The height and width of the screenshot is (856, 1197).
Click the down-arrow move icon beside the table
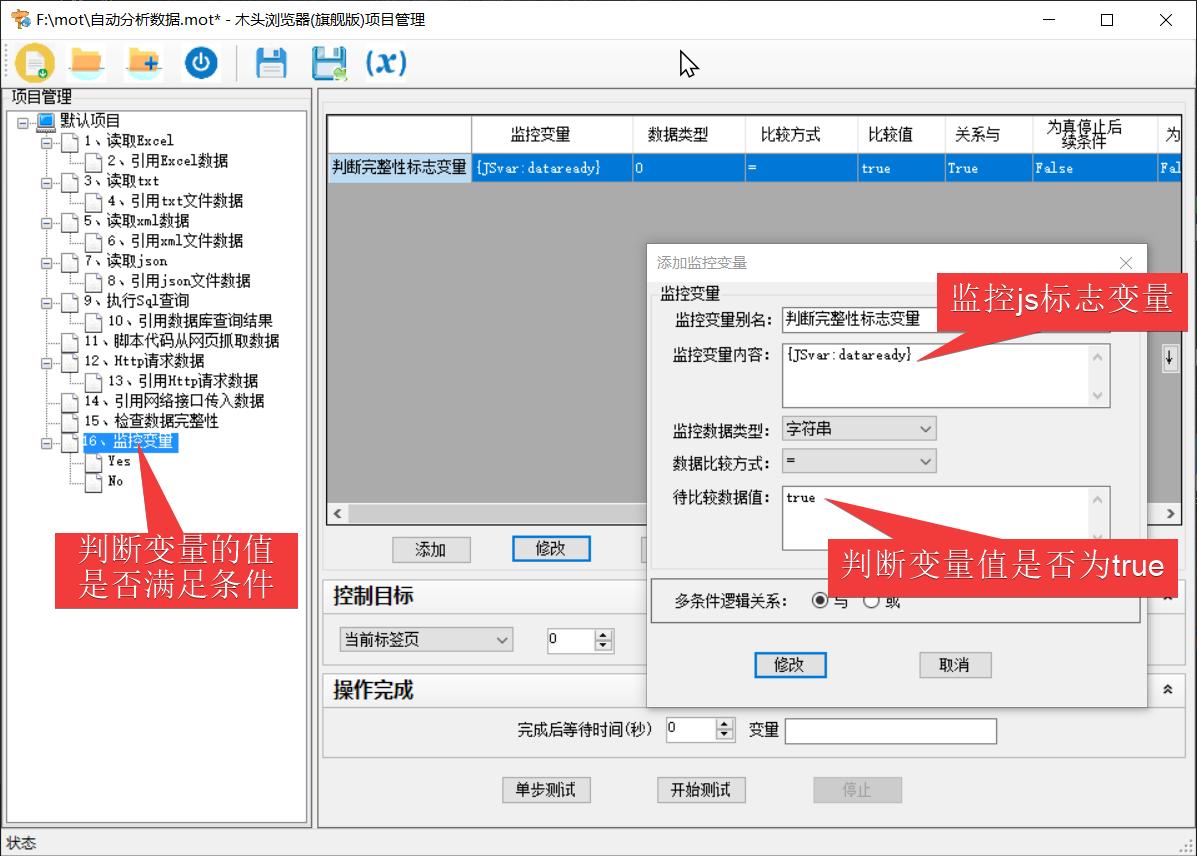click(1169, 357)
